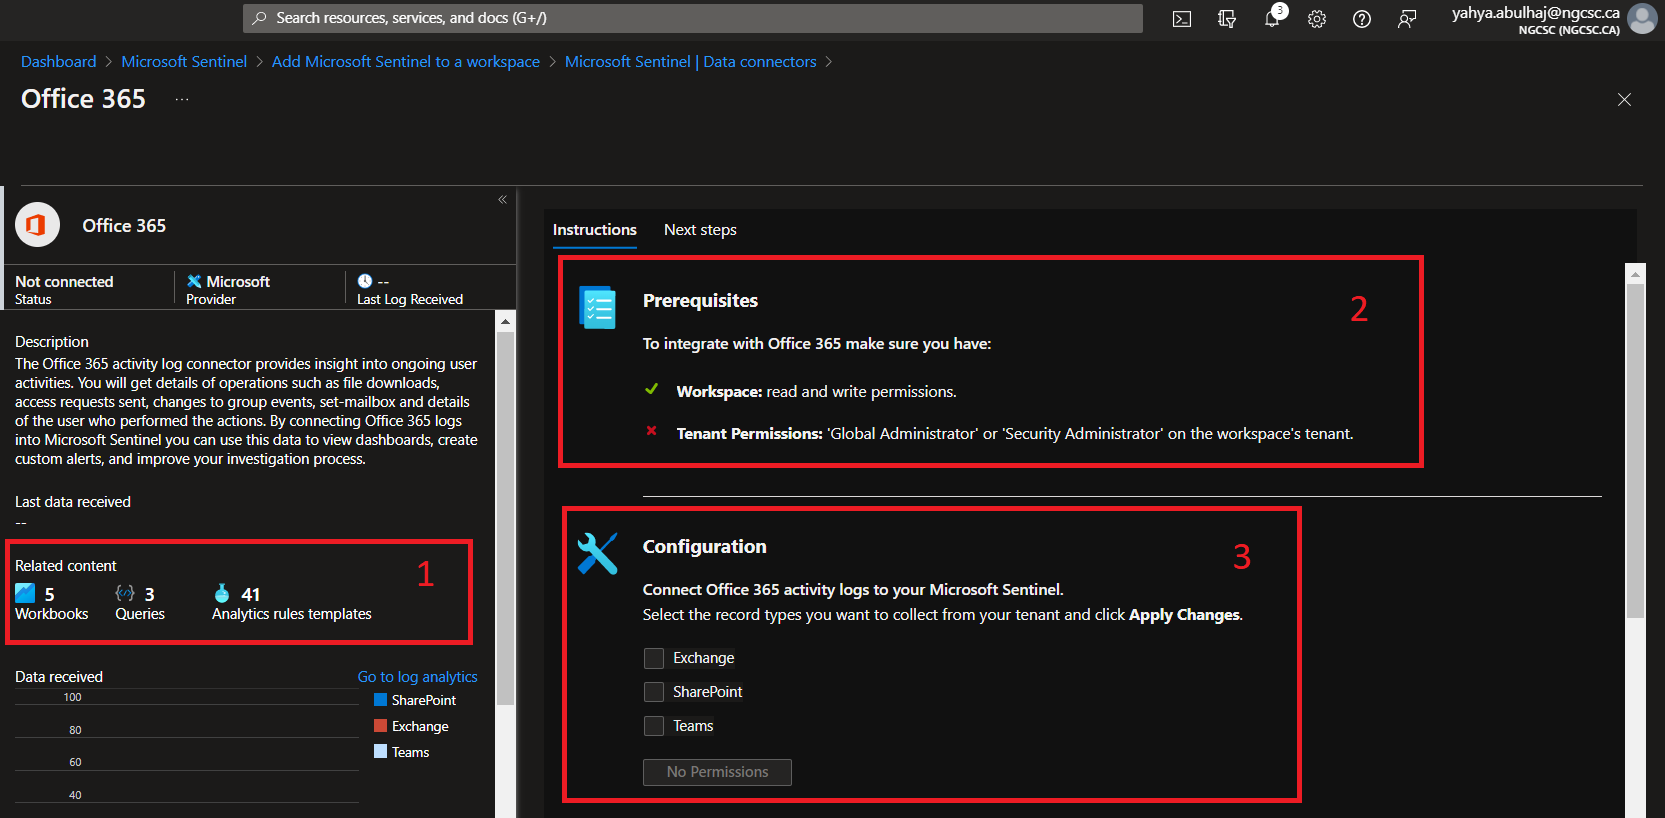
Task: Click the Last Log Received clock icon
Action: (x=365, y=281)
